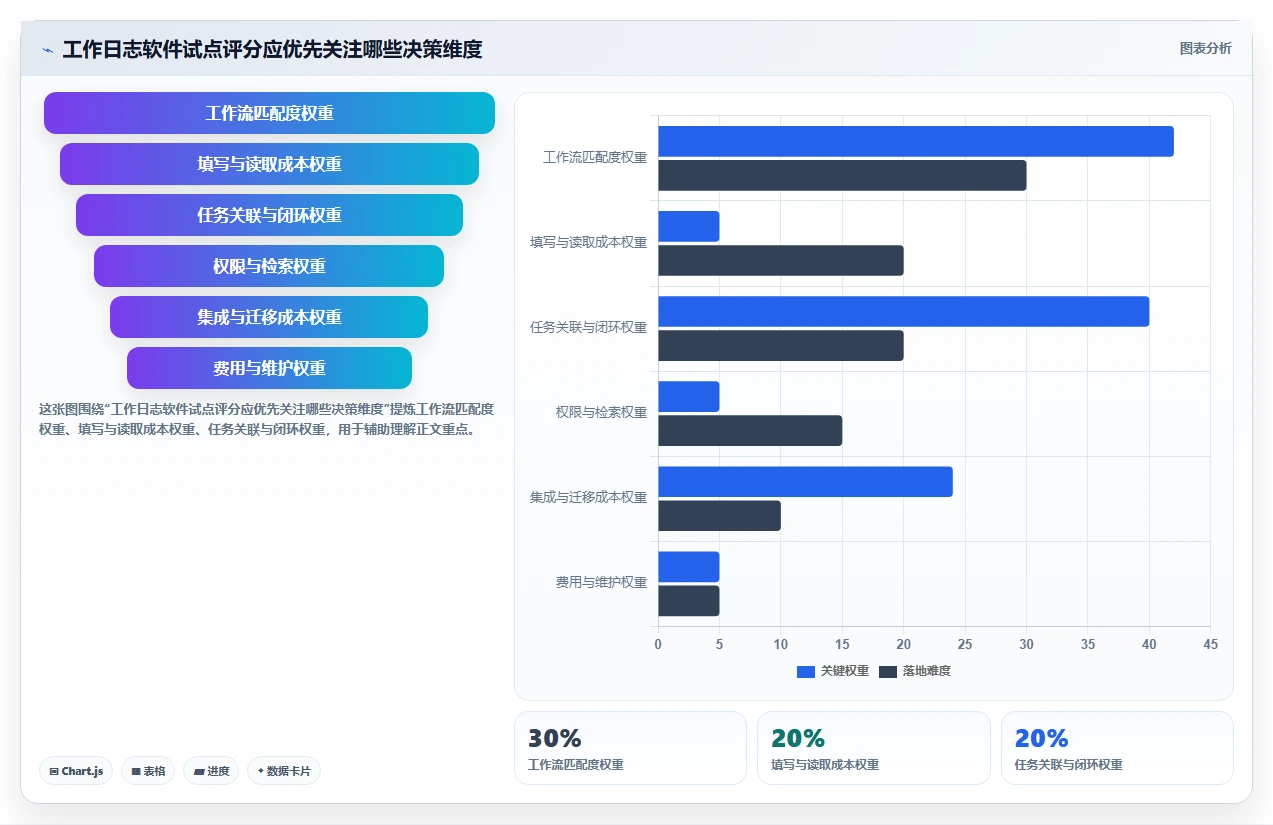Click the 20% 任务关联与闭环权重 data card

point(1117,748)
